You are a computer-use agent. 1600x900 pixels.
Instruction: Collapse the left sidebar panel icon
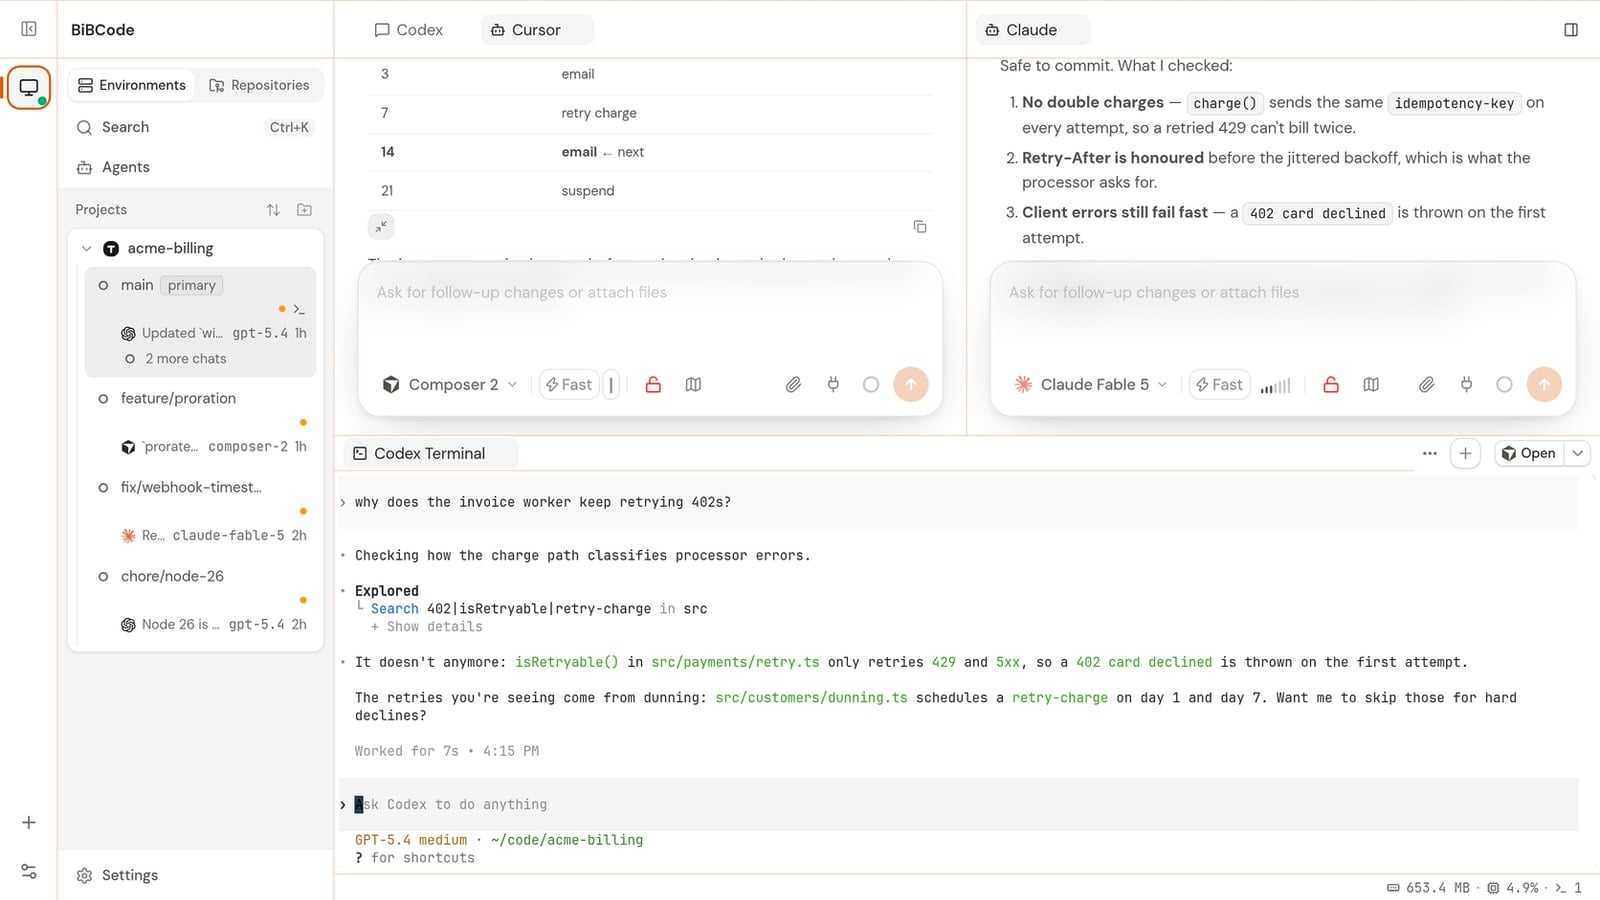[29, 29]
